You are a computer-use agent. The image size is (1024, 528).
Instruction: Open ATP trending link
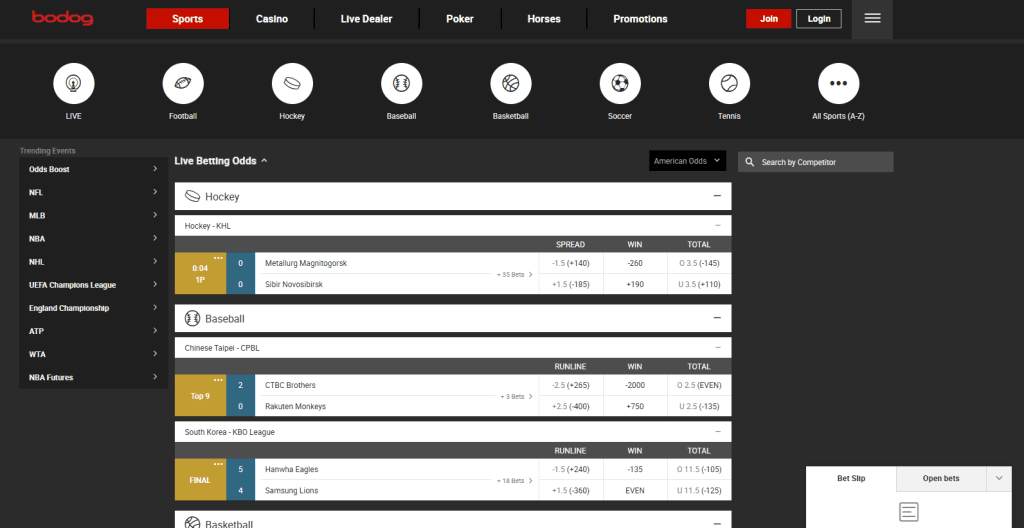93,331
